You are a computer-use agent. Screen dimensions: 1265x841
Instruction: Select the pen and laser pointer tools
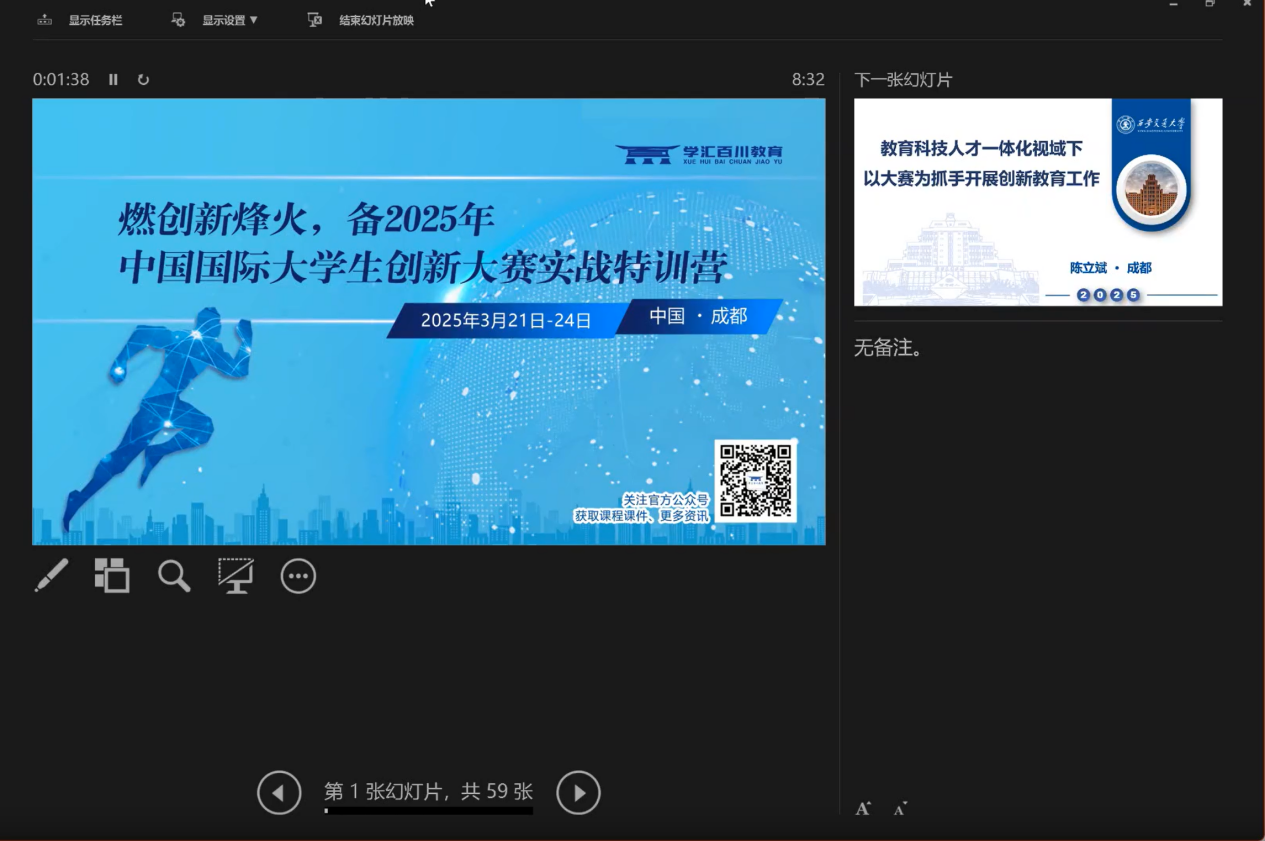(51, 576)
